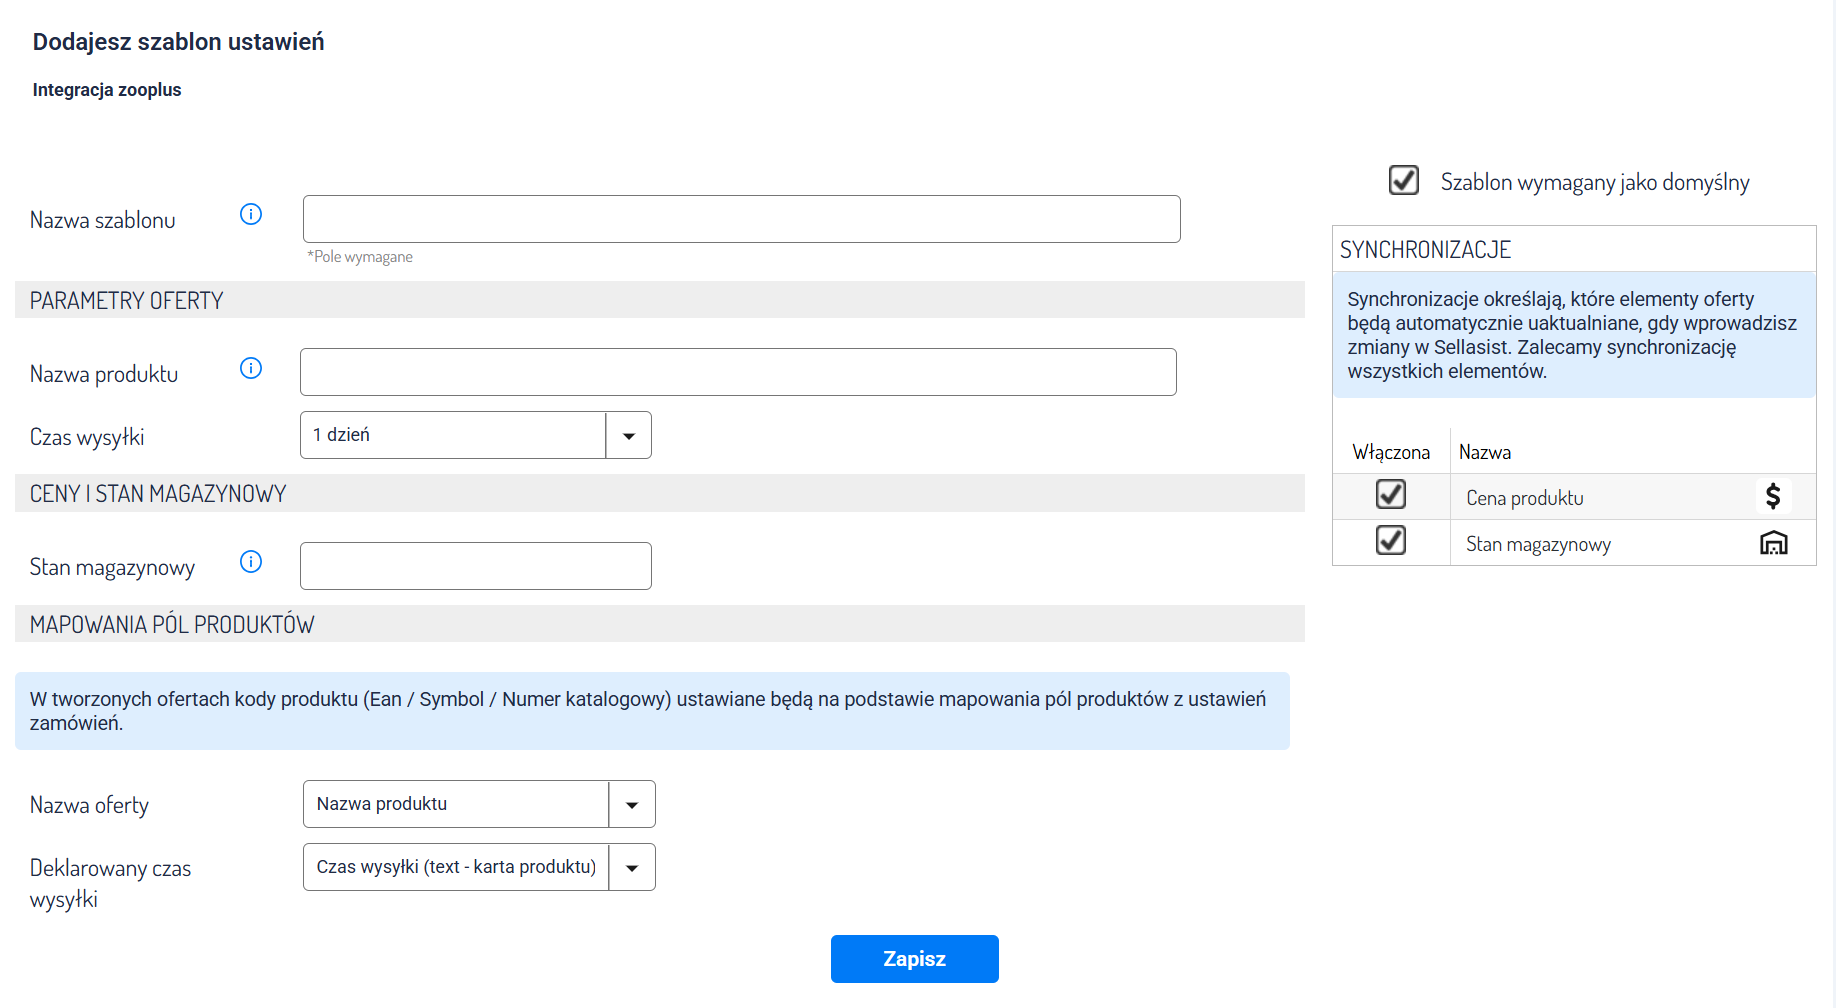Toggle Szablon wymagany jako domyślny checkbox
Screen dimensions: 1836x1008
[x=1404, y=180]
